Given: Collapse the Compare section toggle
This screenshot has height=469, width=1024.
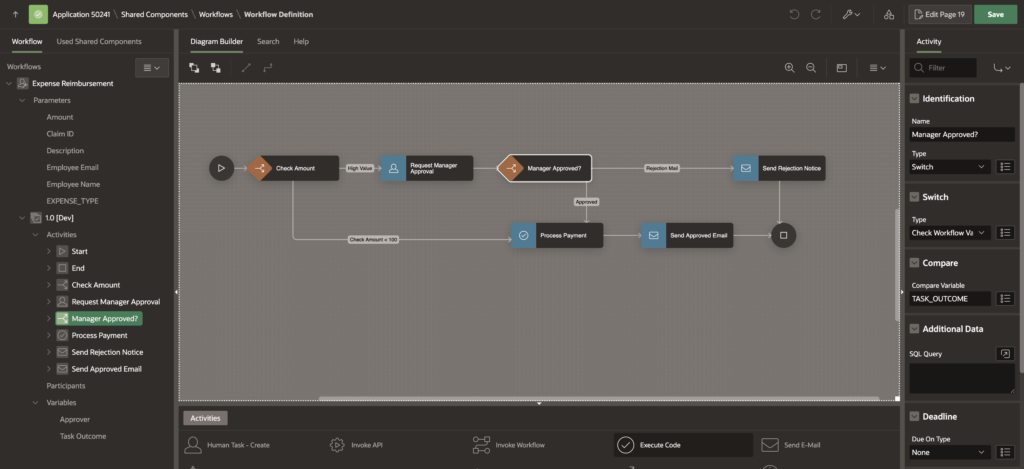Looking at the screenshot, I should (914, 263).
